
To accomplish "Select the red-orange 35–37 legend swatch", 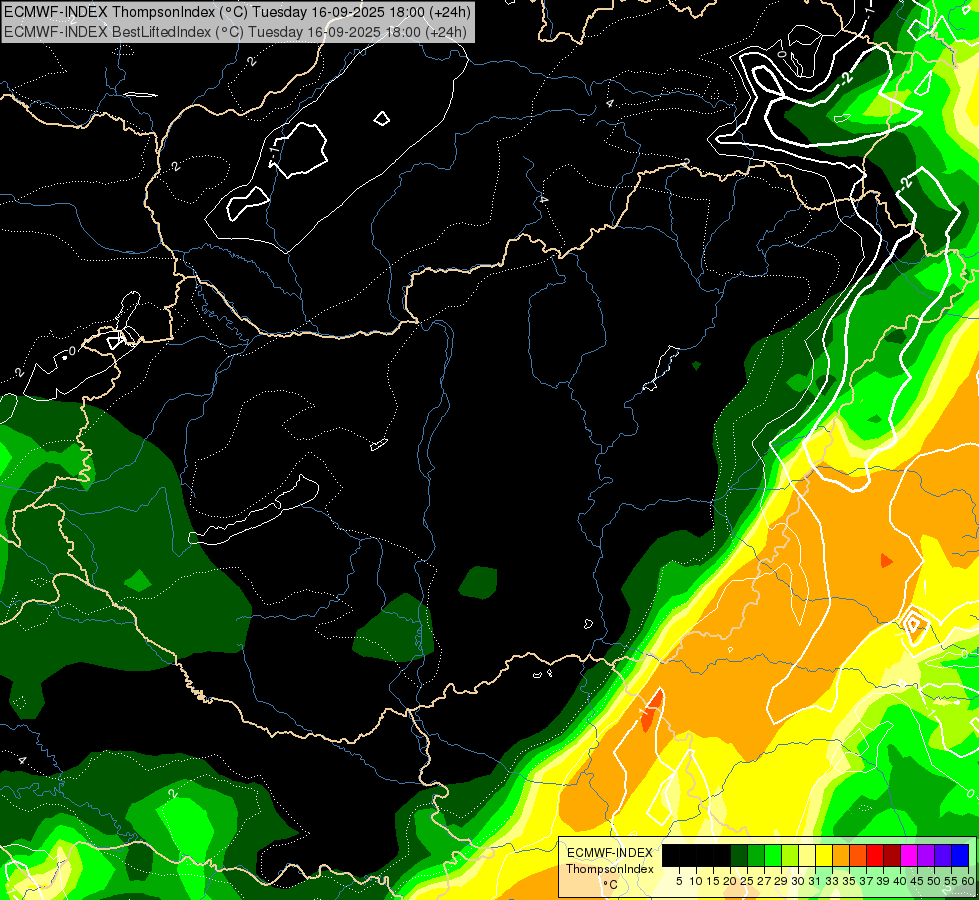I will point(858,856).
